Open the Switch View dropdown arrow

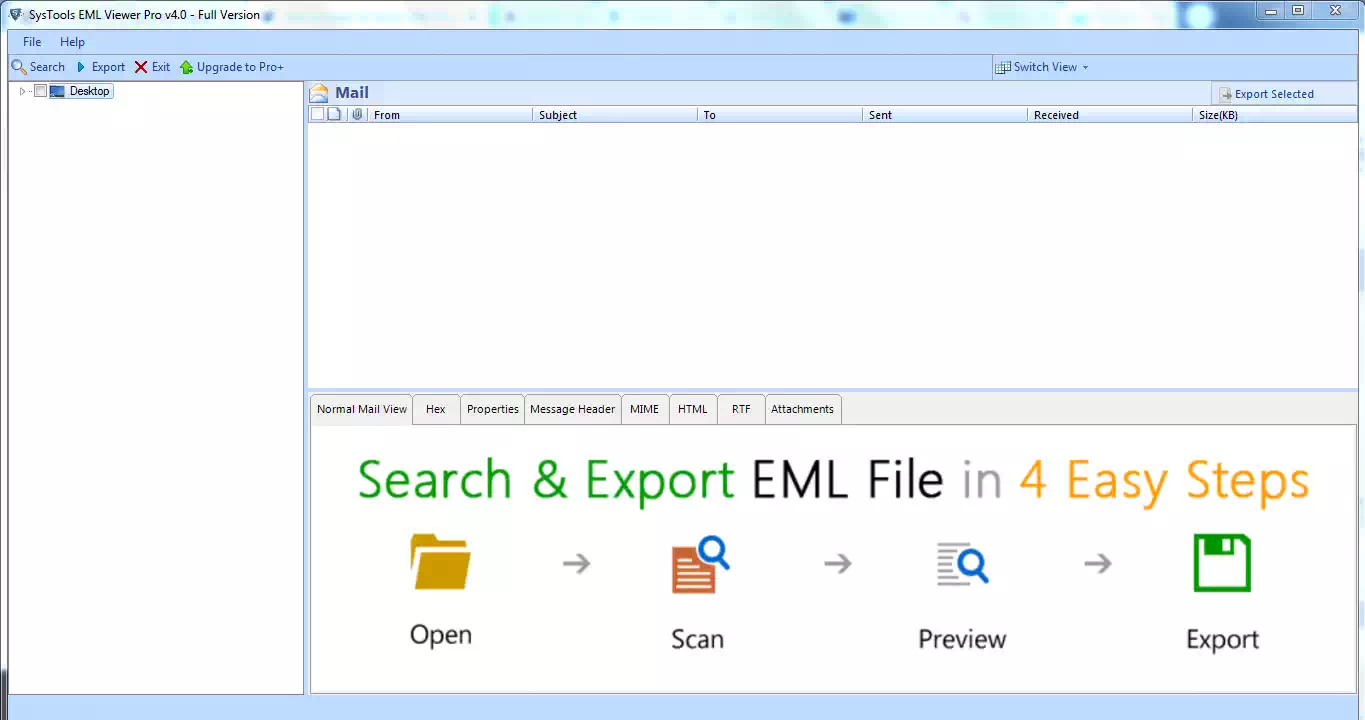(1085, 68)
